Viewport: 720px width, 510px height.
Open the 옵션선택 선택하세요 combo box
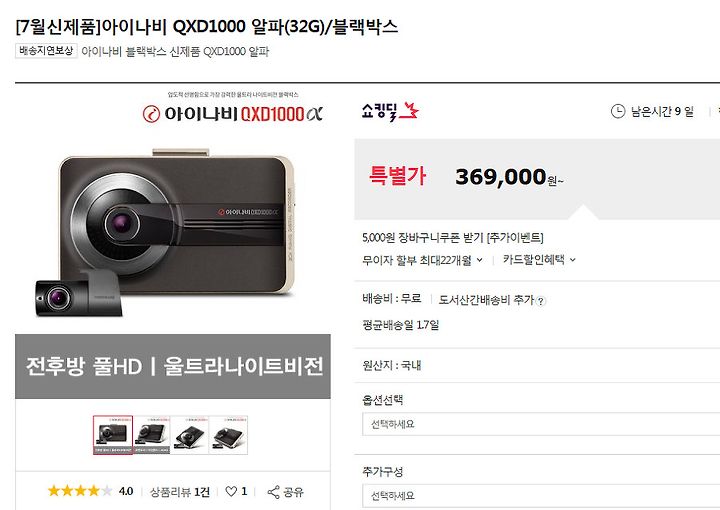pyautogui.click(x=541, y=424)
